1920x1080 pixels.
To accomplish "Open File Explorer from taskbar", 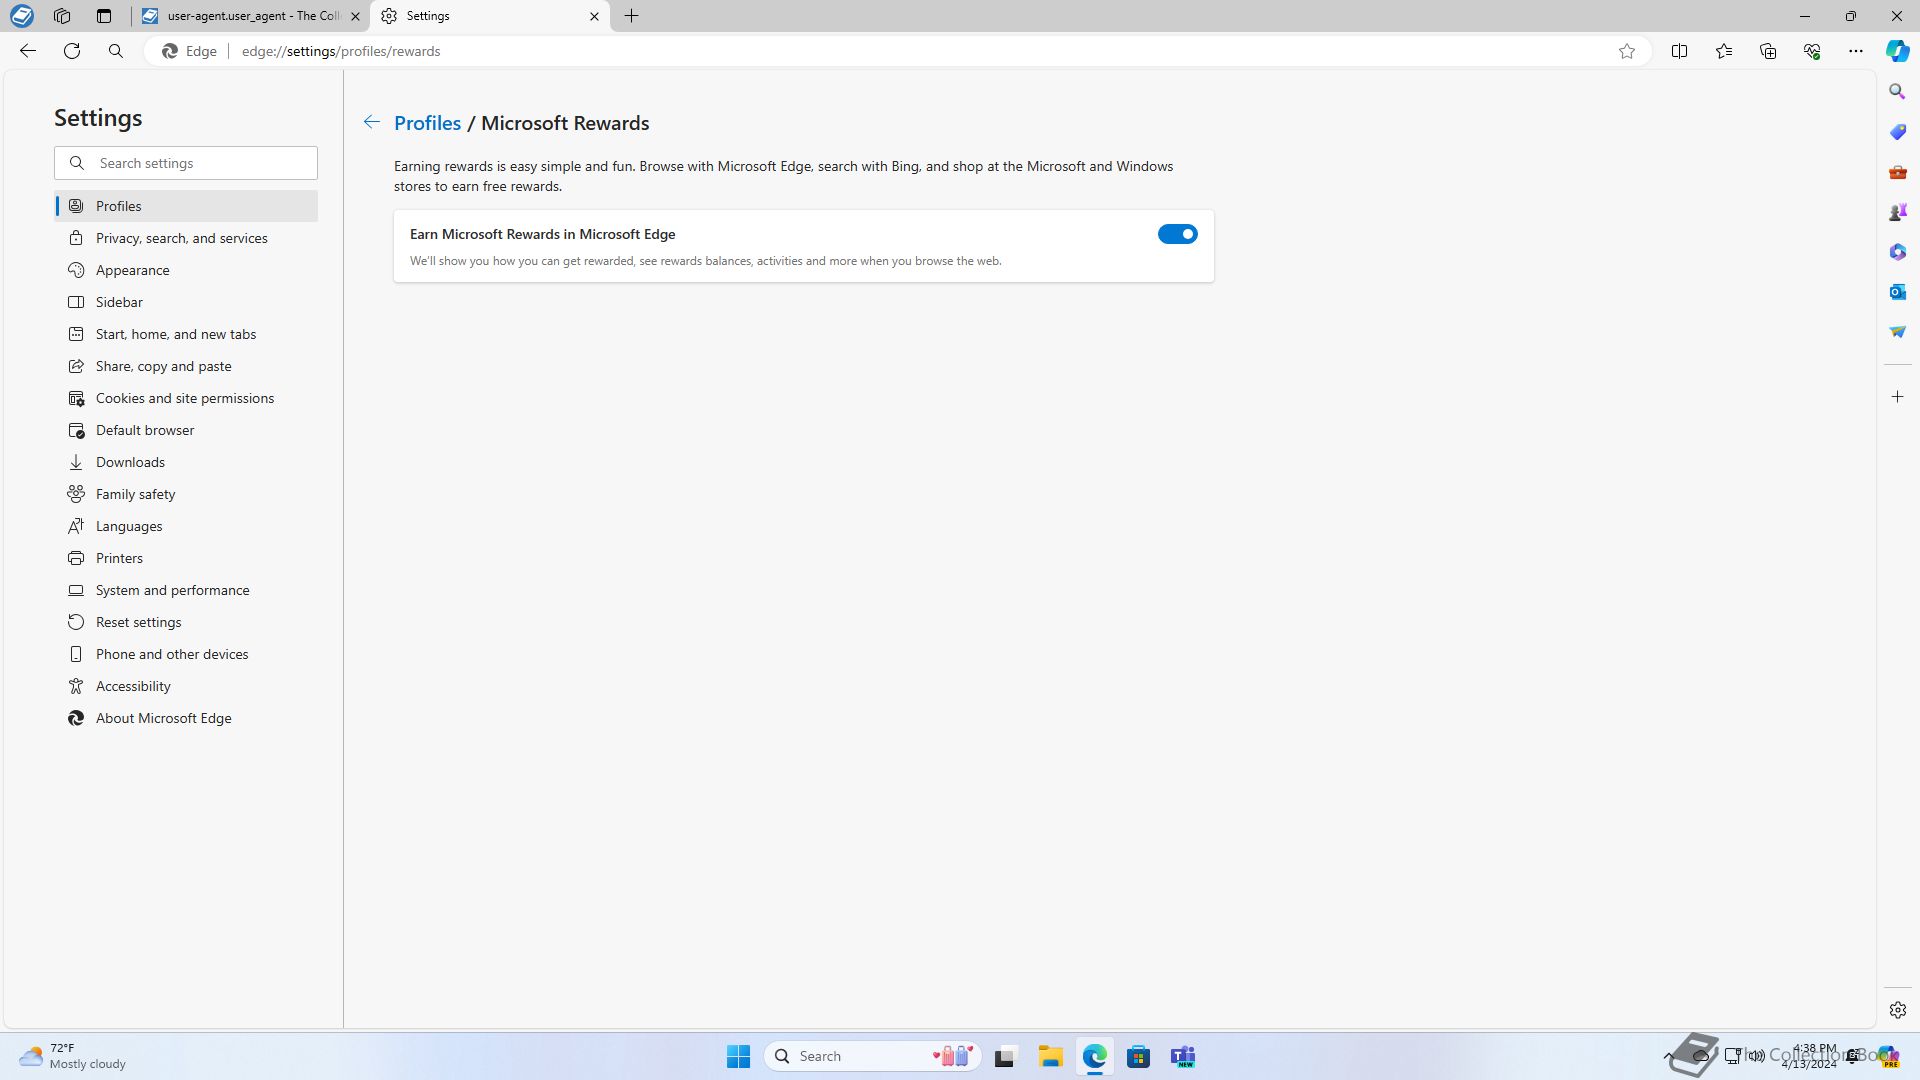I will click(x=1050, y=1056).
